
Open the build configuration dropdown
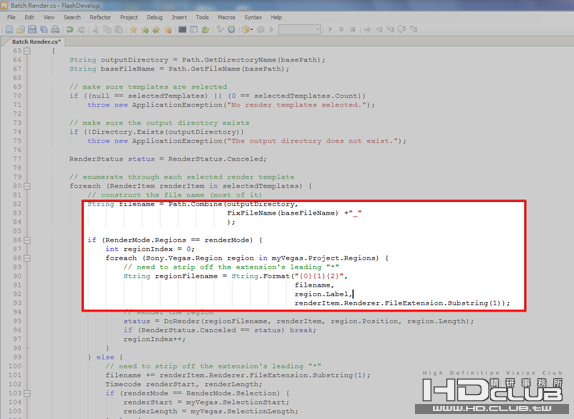point(299,29)
